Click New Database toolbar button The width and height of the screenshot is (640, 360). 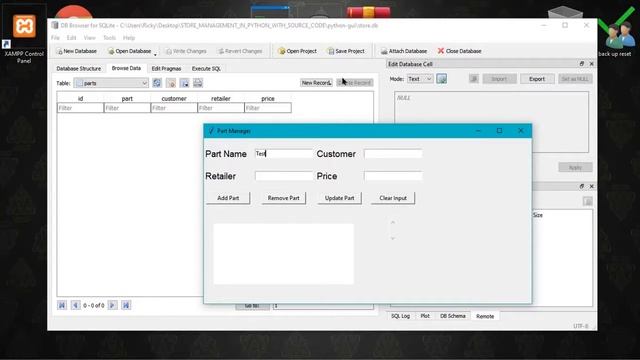coord(77,51)
